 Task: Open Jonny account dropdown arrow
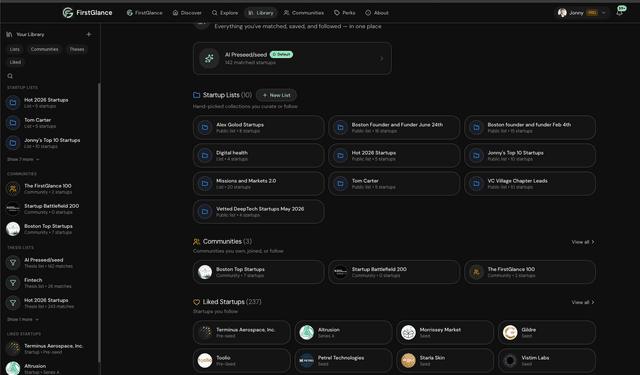point(603,13)
